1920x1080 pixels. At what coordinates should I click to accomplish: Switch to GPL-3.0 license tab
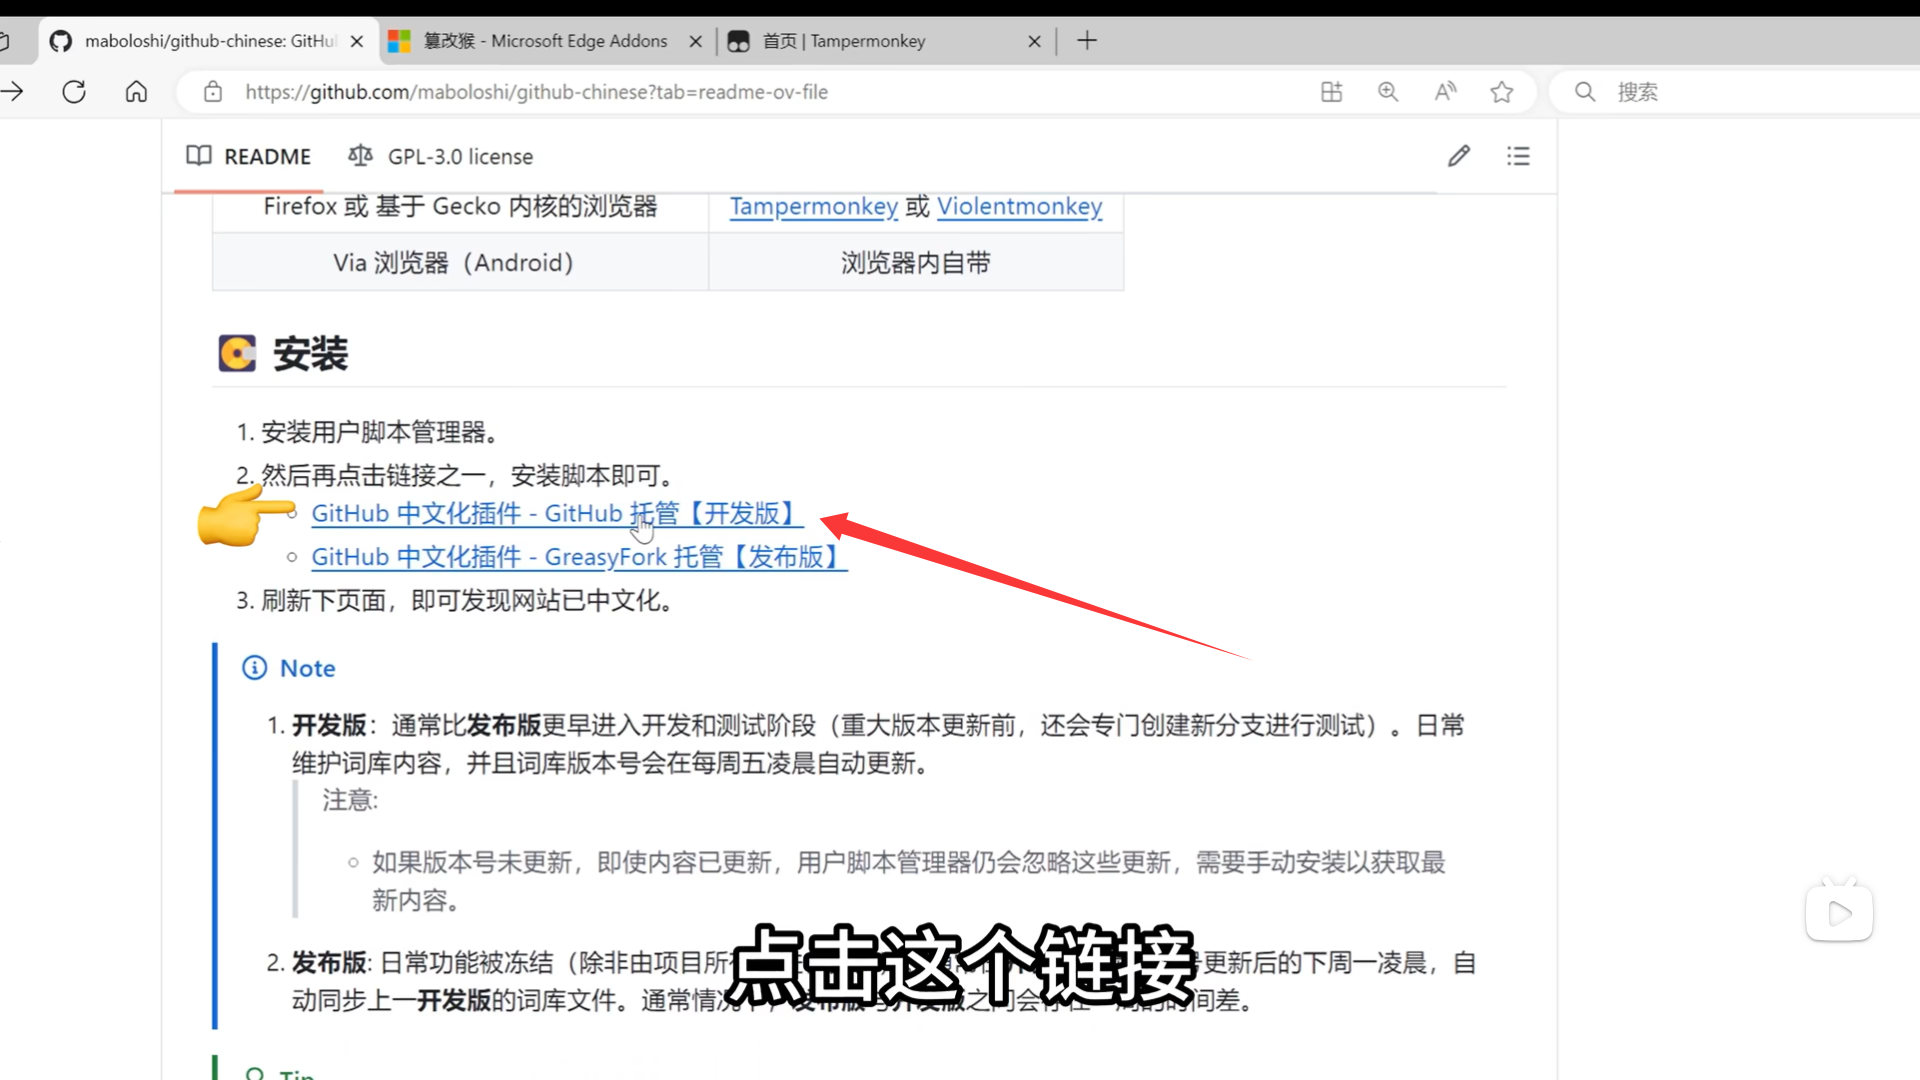point(441,157)
